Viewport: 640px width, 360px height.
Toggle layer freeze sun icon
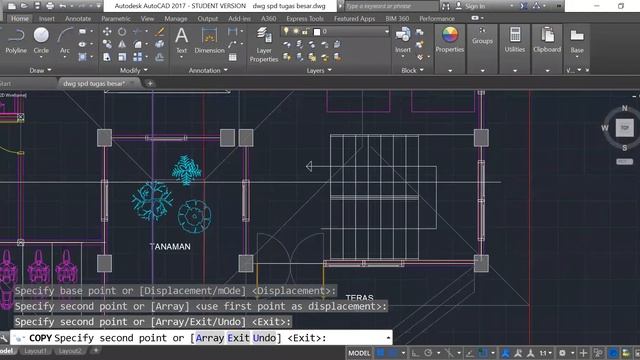click(x=296, y=31)
